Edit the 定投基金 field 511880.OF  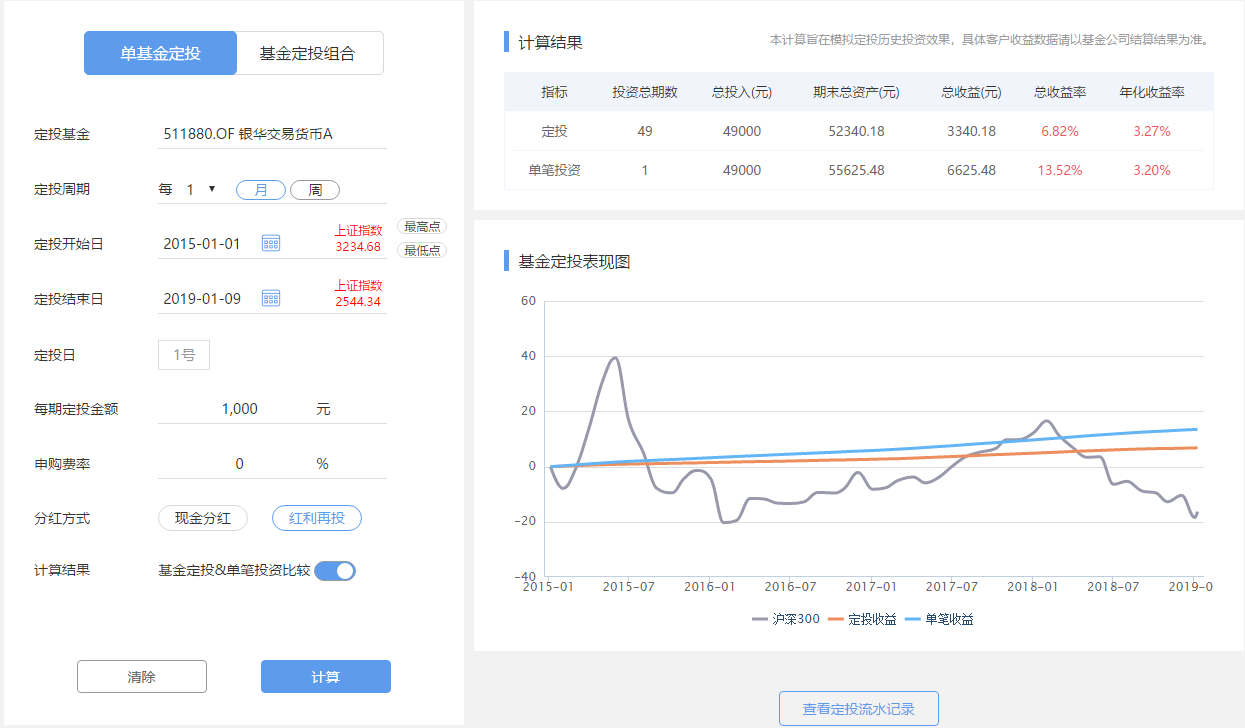(272, 134)
